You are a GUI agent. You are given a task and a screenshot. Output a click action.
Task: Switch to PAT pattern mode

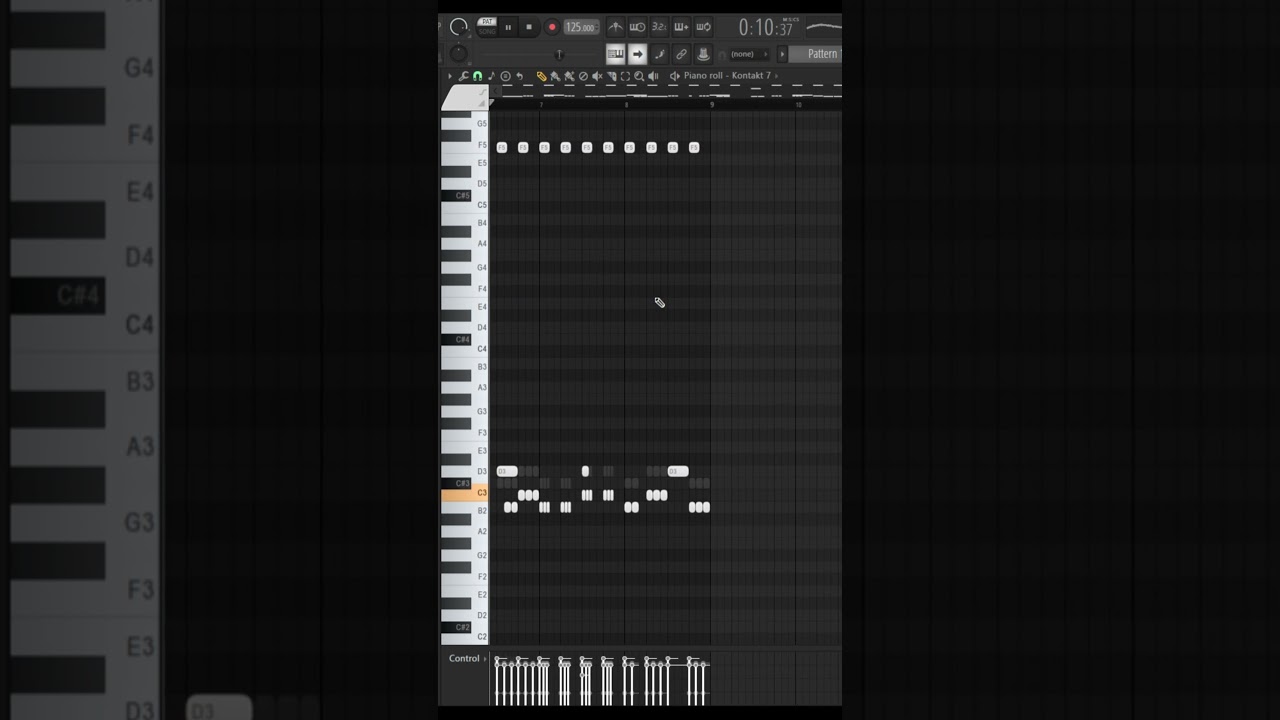[x=487, y=21]
